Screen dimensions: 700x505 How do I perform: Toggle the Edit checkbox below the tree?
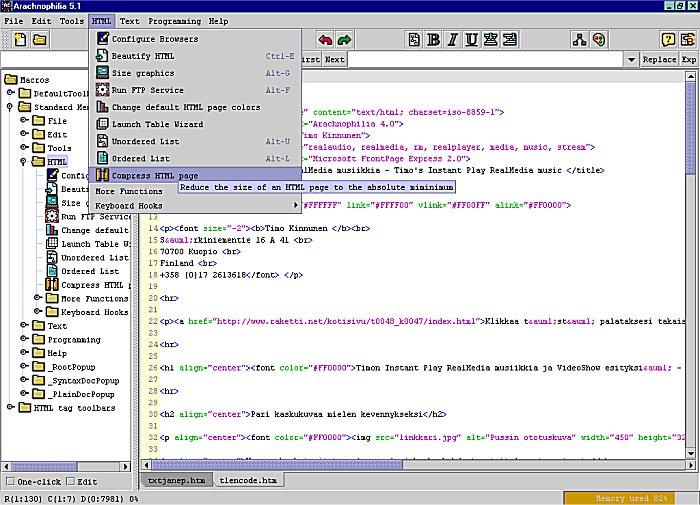[70, 481]
